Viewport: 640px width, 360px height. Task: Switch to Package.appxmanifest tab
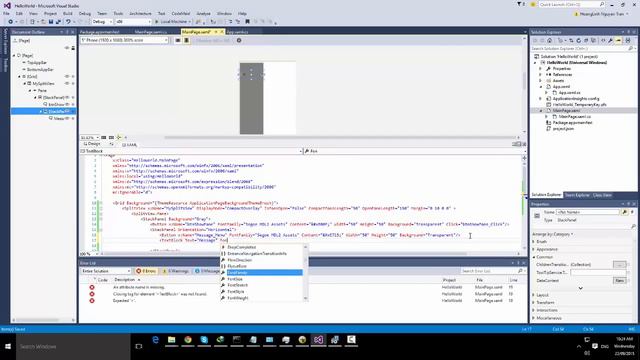point(100,32)
